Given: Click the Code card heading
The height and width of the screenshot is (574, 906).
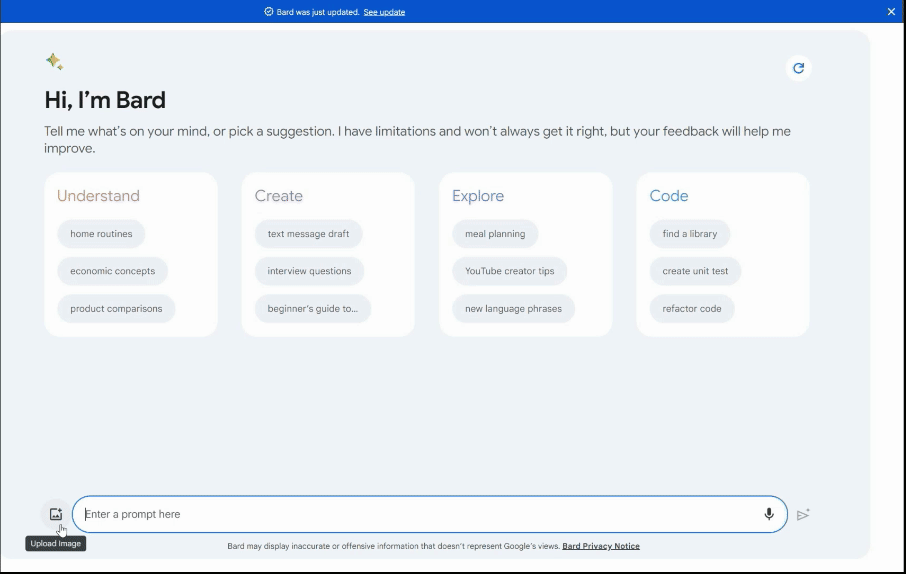Looking at the screenshot, I should (x=669, y=196).
